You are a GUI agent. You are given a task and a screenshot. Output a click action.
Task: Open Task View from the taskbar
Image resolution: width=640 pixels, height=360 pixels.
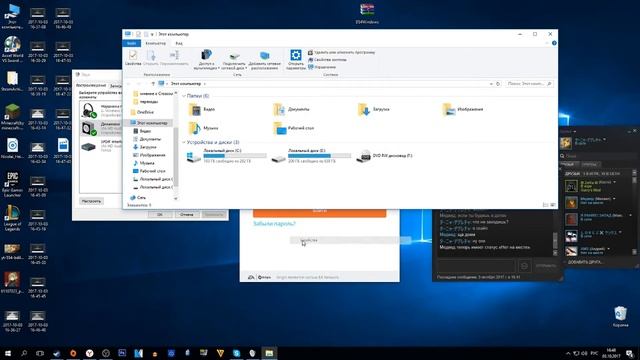click(x=40, y=353)
